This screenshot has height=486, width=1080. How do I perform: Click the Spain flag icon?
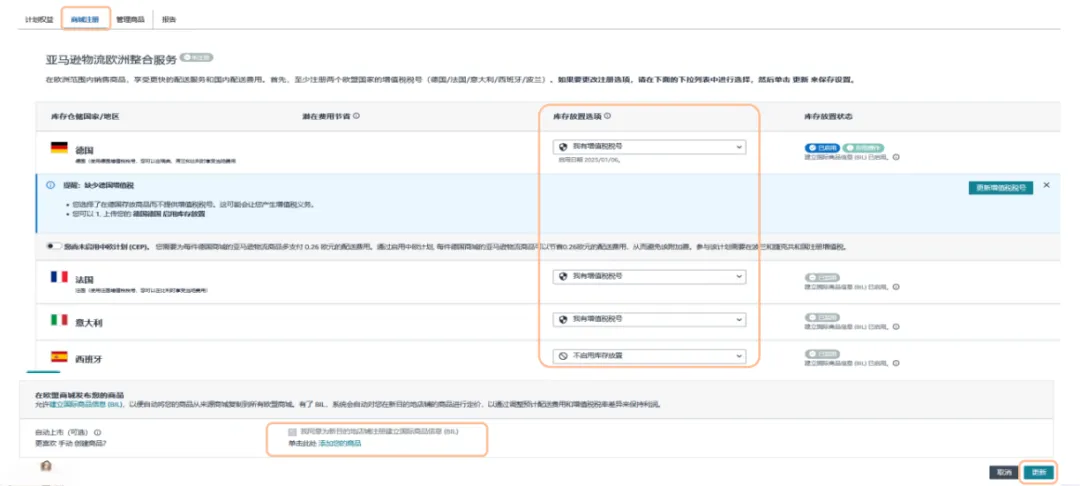pyautogui.click(x=59, y=357)
